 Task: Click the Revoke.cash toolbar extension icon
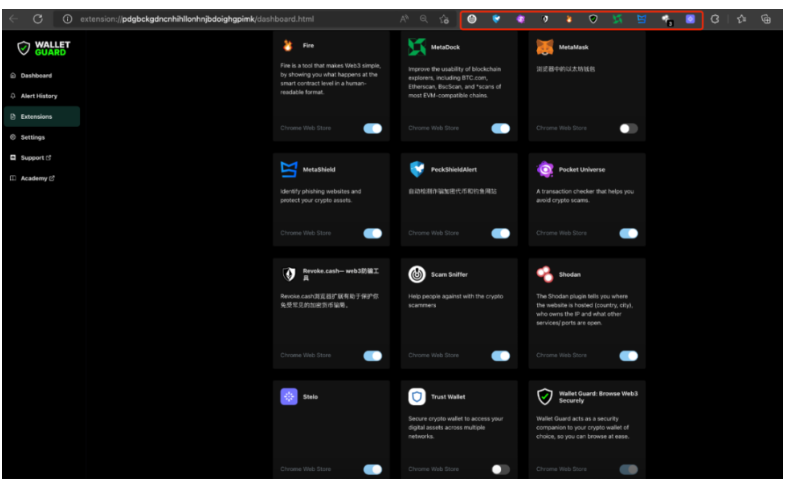tap(545, 19)
